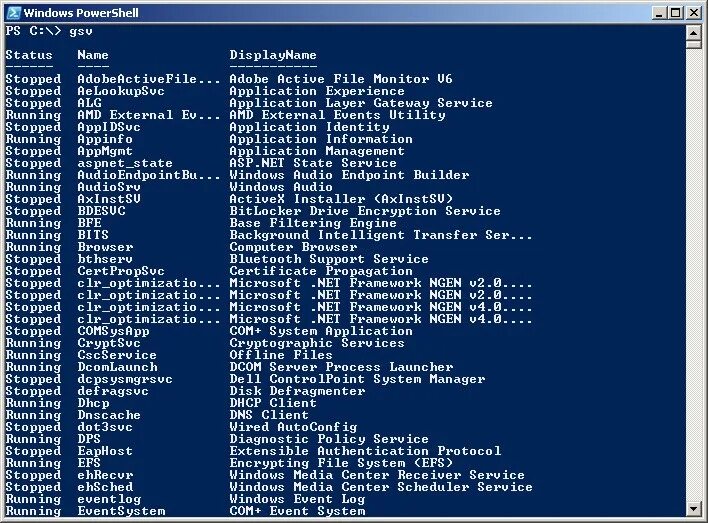708x523 pixels.
Task: Click 'DCOM Server Process Launcher' text
Action: click(x=341, y=367)
